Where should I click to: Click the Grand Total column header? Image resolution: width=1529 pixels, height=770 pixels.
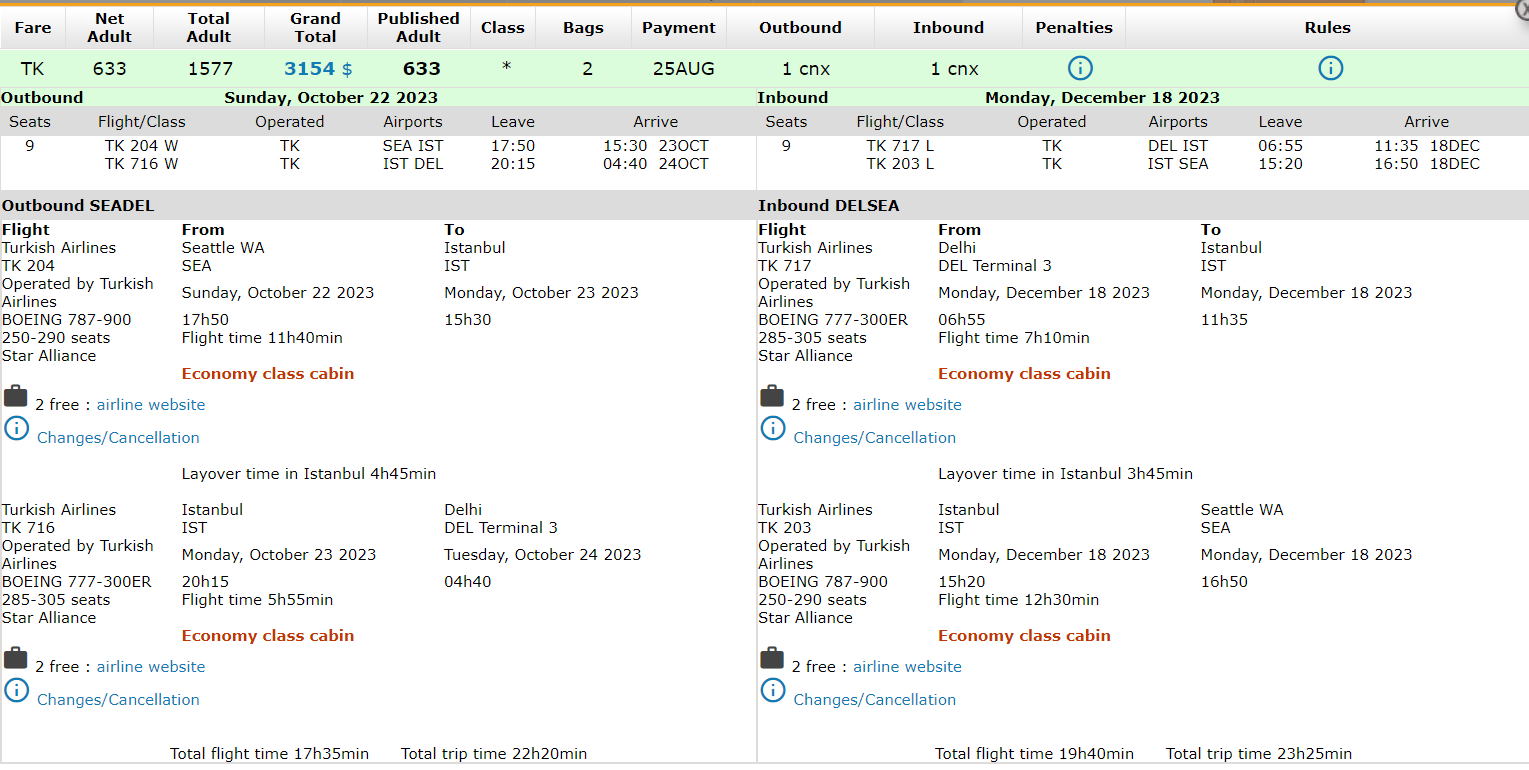point(315,28)
